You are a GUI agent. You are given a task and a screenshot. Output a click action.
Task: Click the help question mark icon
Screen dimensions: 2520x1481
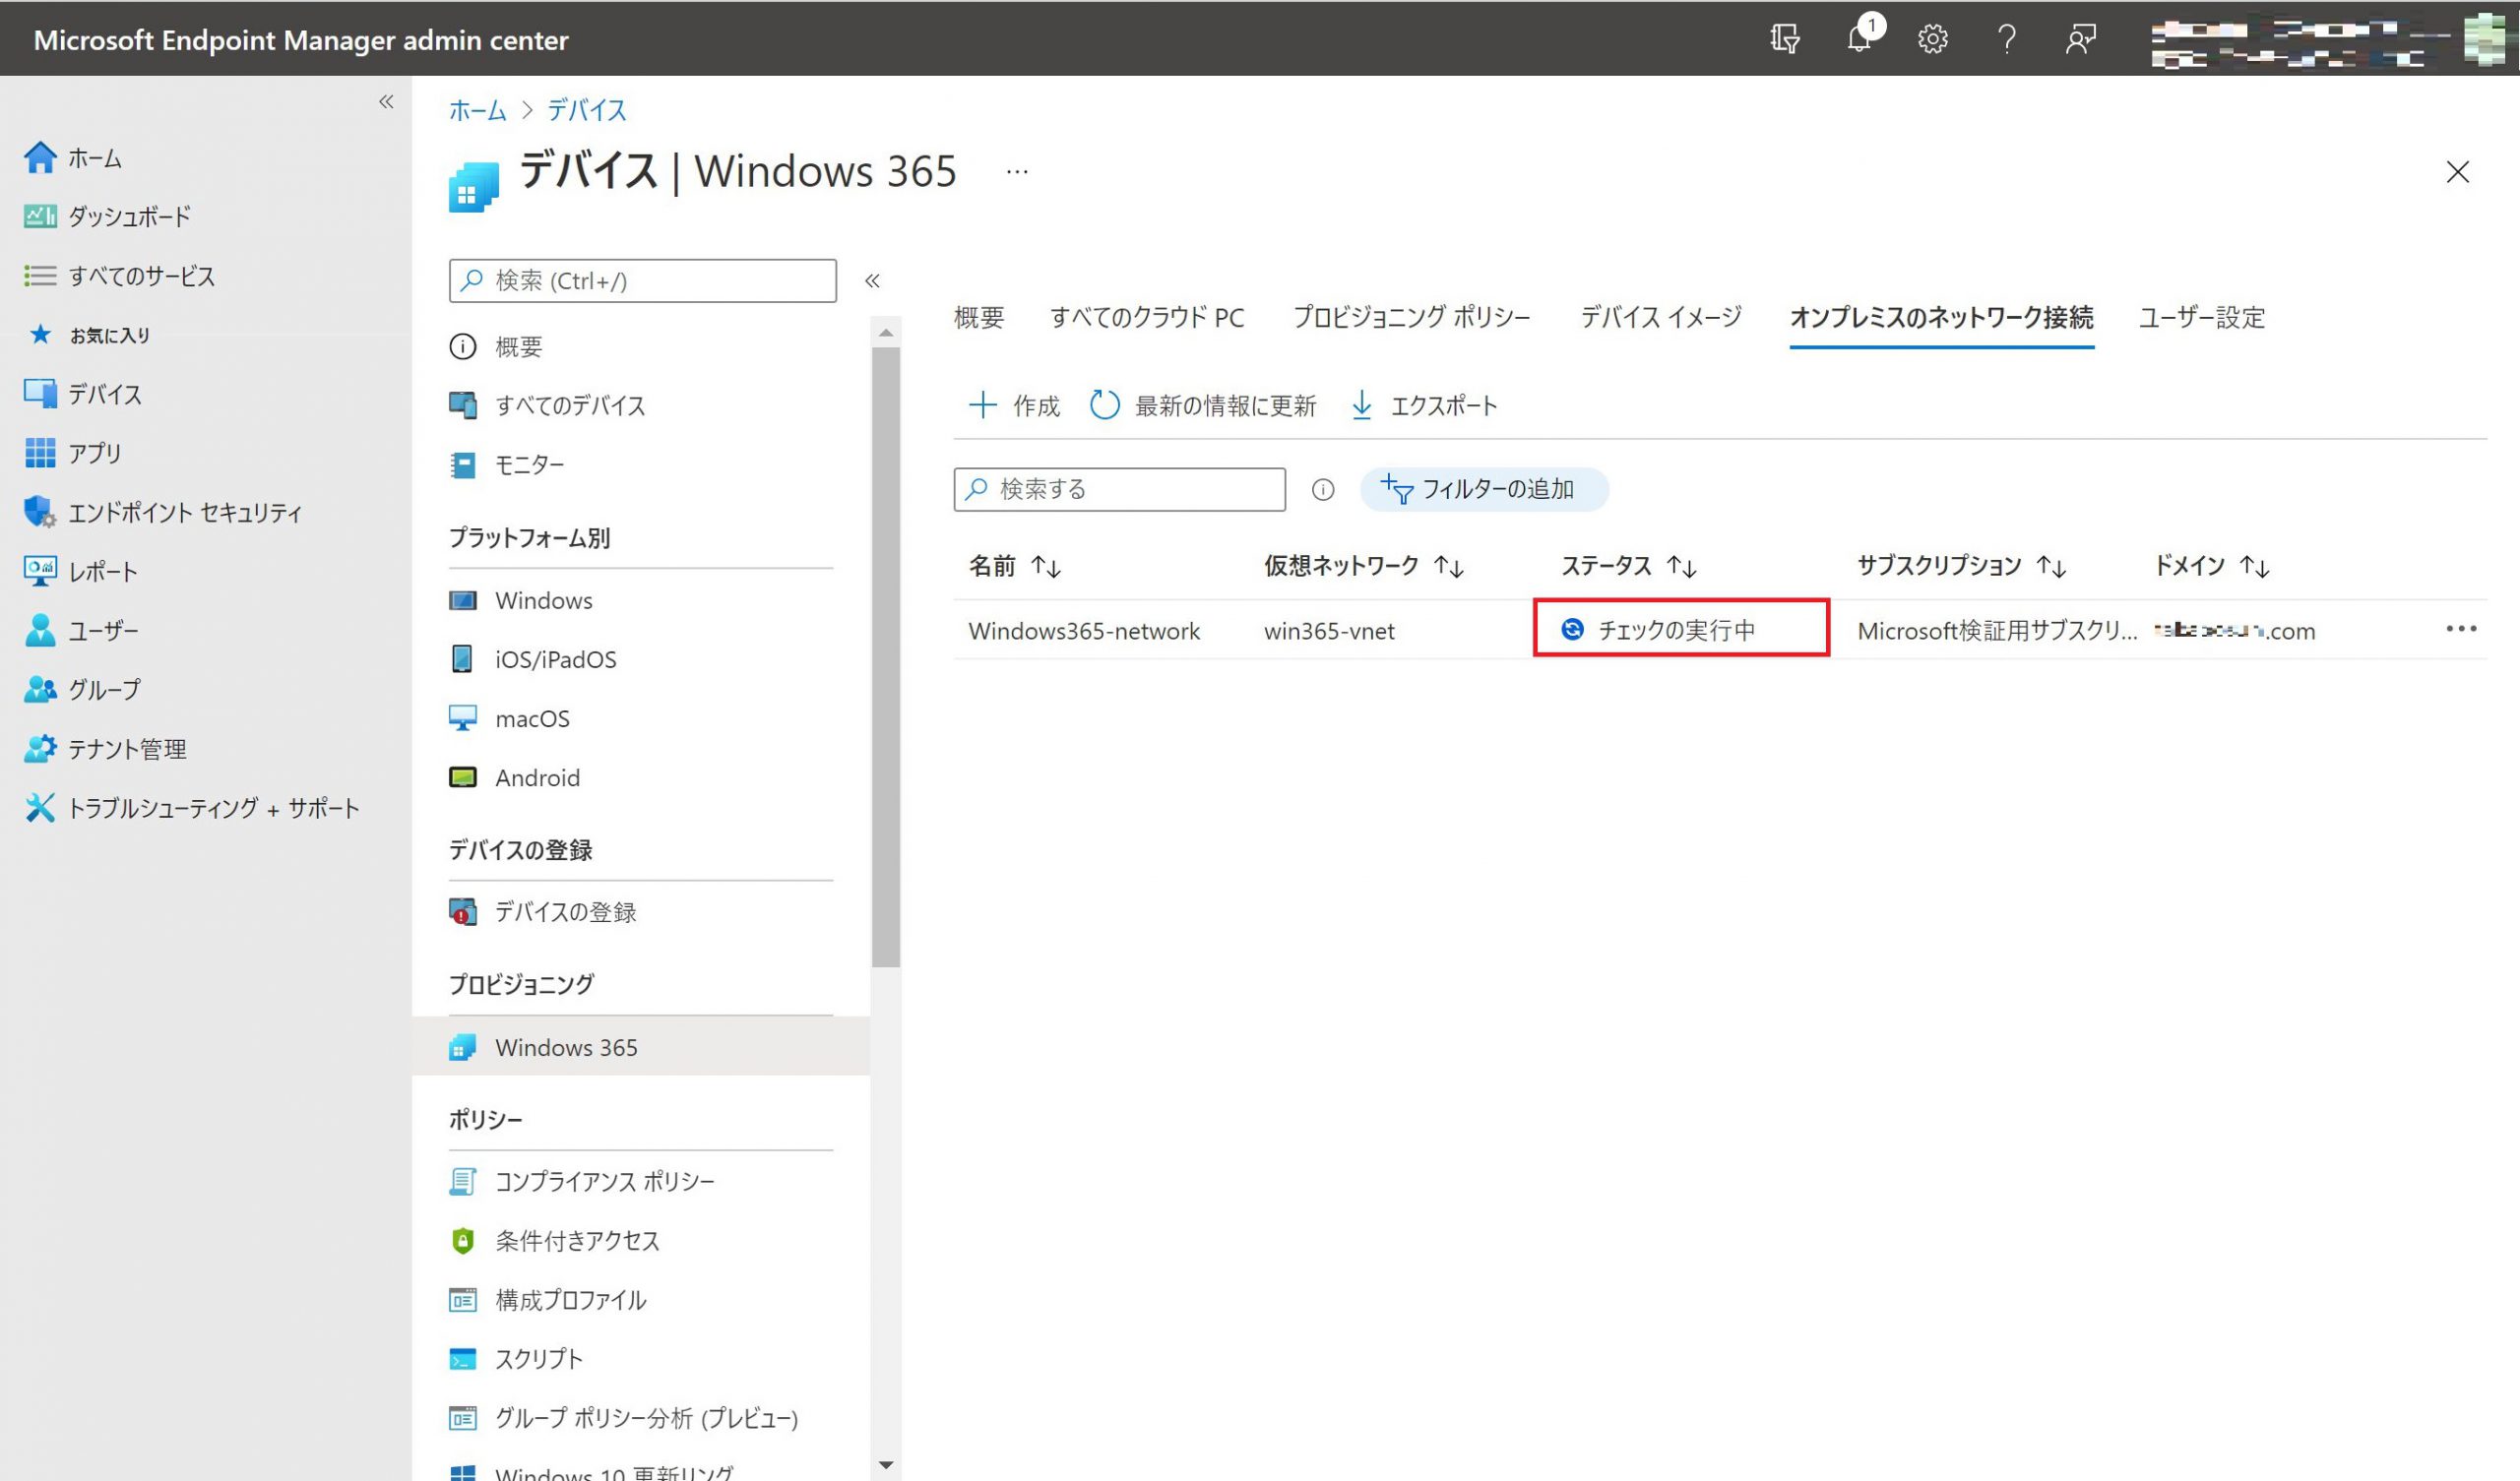pyautogui.click(x=2006, y=39)
